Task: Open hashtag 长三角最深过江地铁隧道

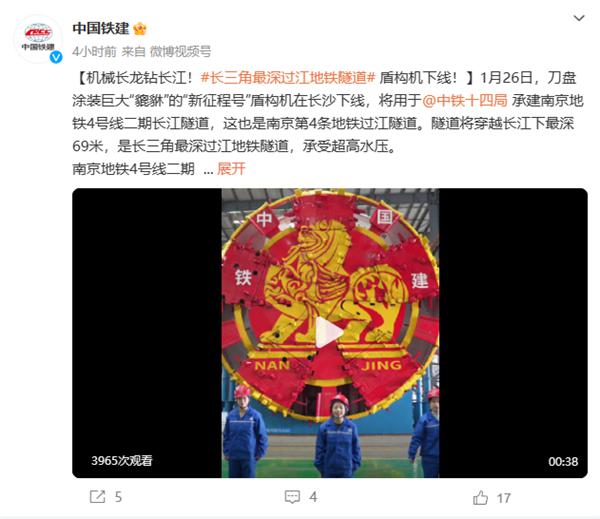Action: [288, 78]
